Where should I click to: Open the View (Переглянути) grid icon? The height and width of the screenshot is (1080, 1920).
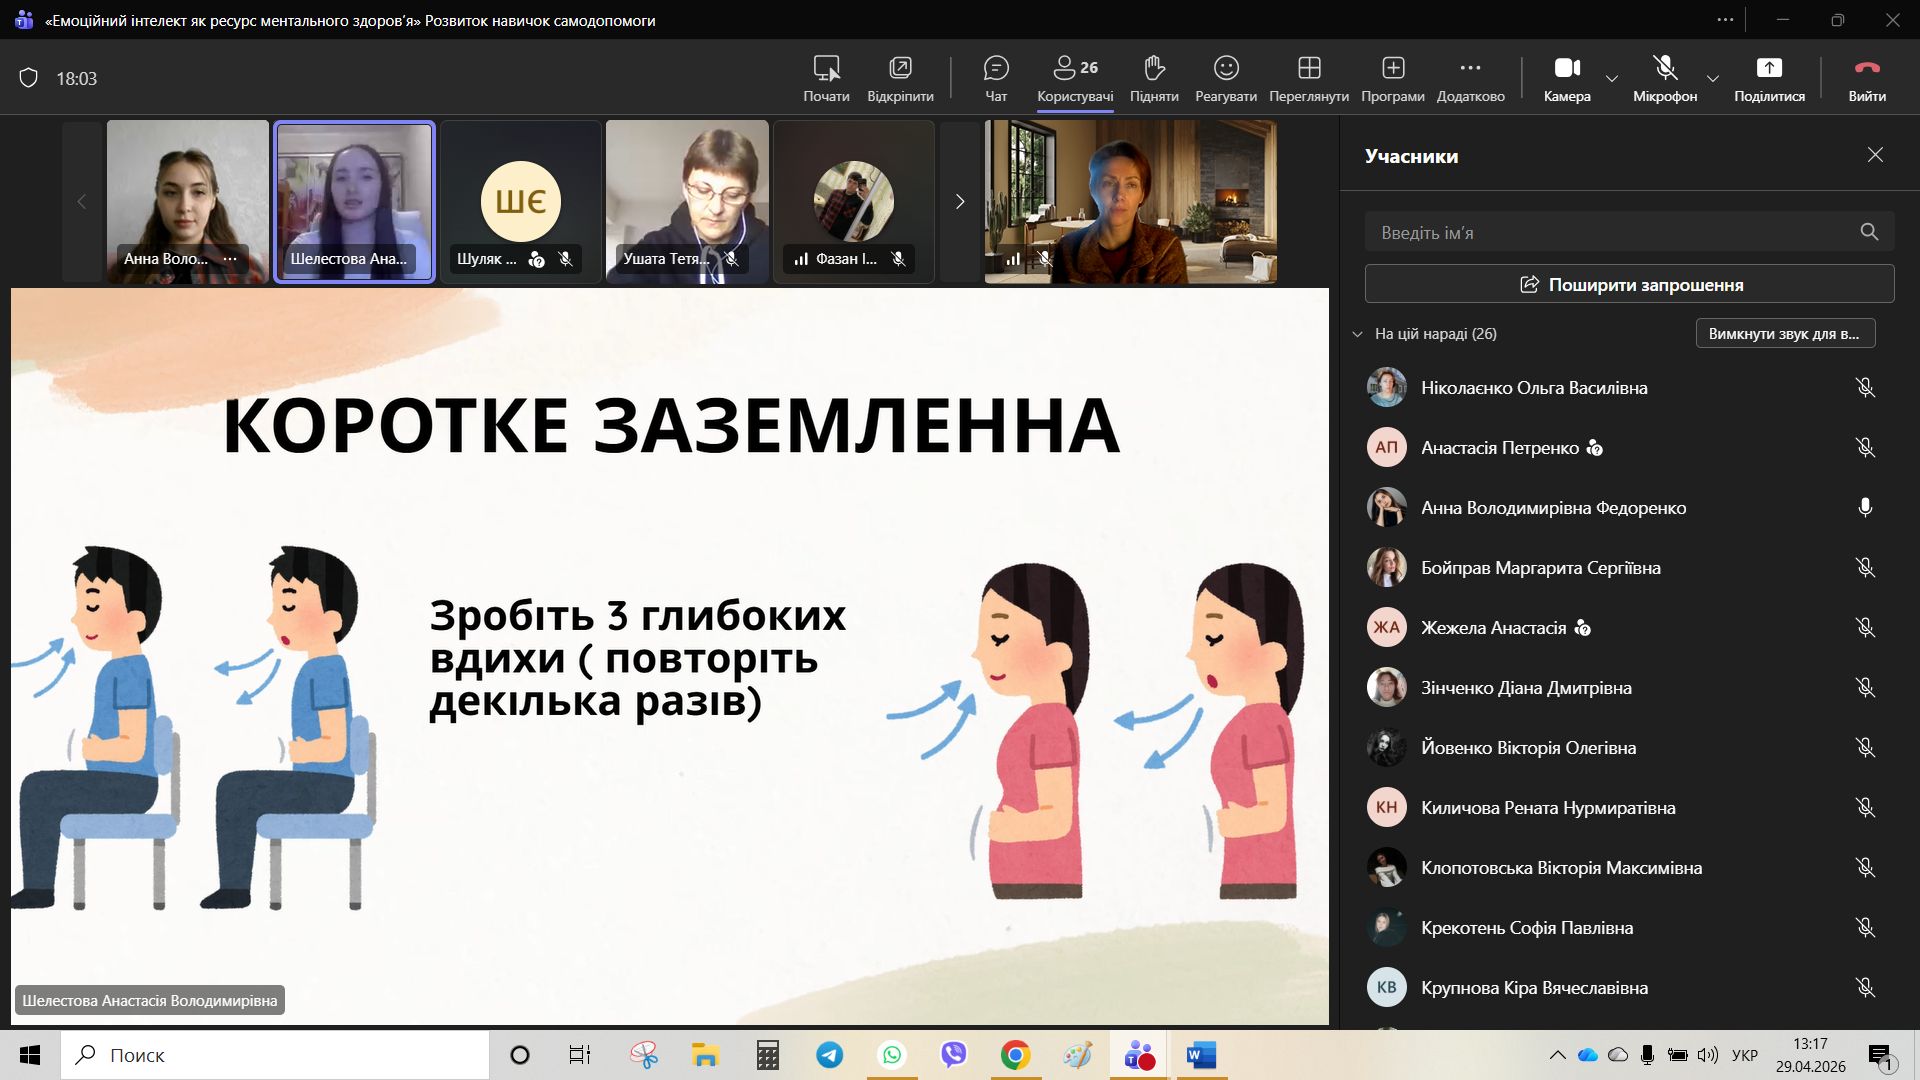(1309, 69)
